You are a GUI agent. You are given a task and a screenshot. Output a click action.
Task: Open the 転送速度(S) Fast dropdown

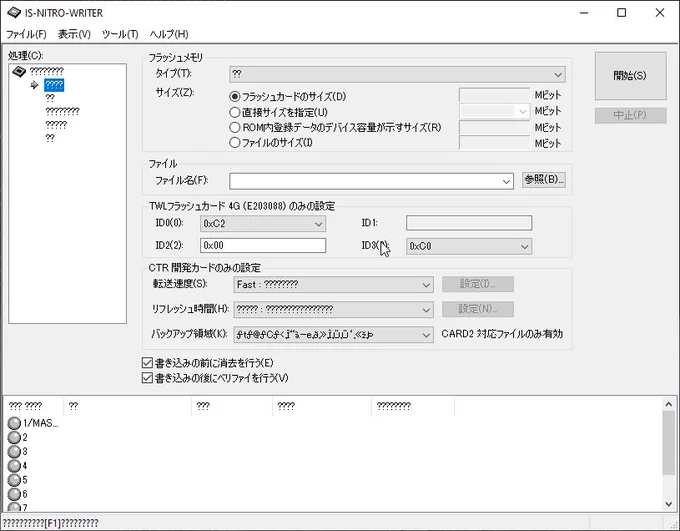(x=333, y=285)
